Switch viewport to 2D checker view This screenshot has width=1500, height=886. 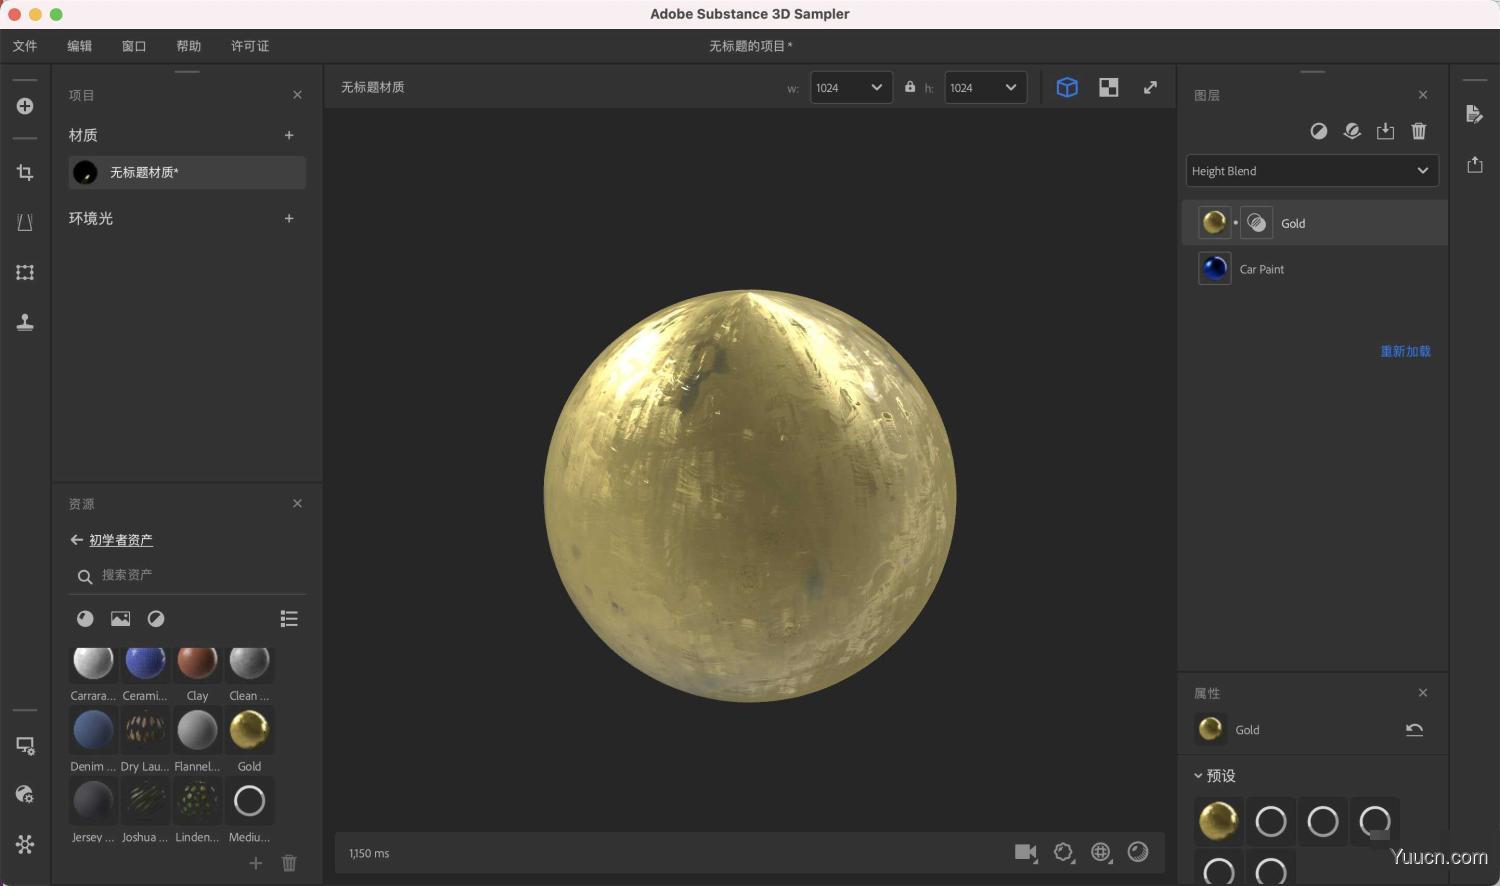[1108, 87]
